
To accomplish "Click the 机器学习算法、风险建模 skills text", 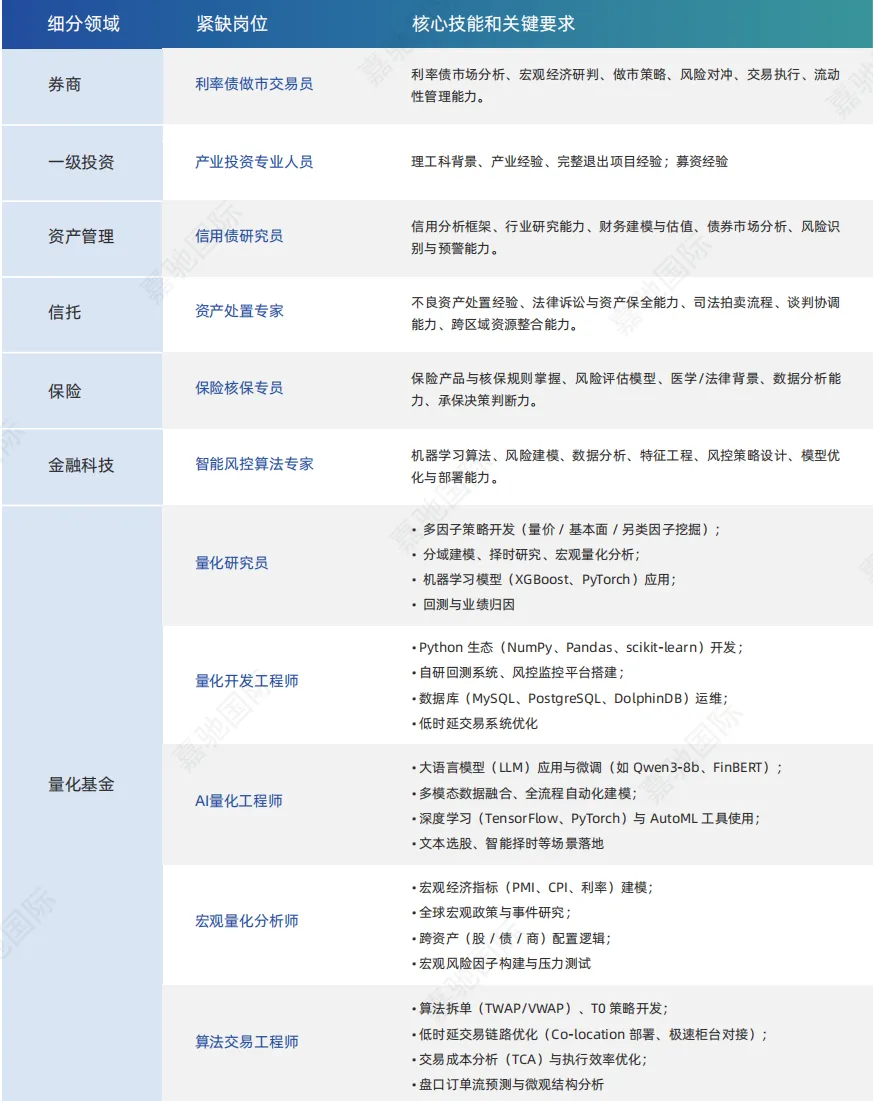I will coord(625,466).
